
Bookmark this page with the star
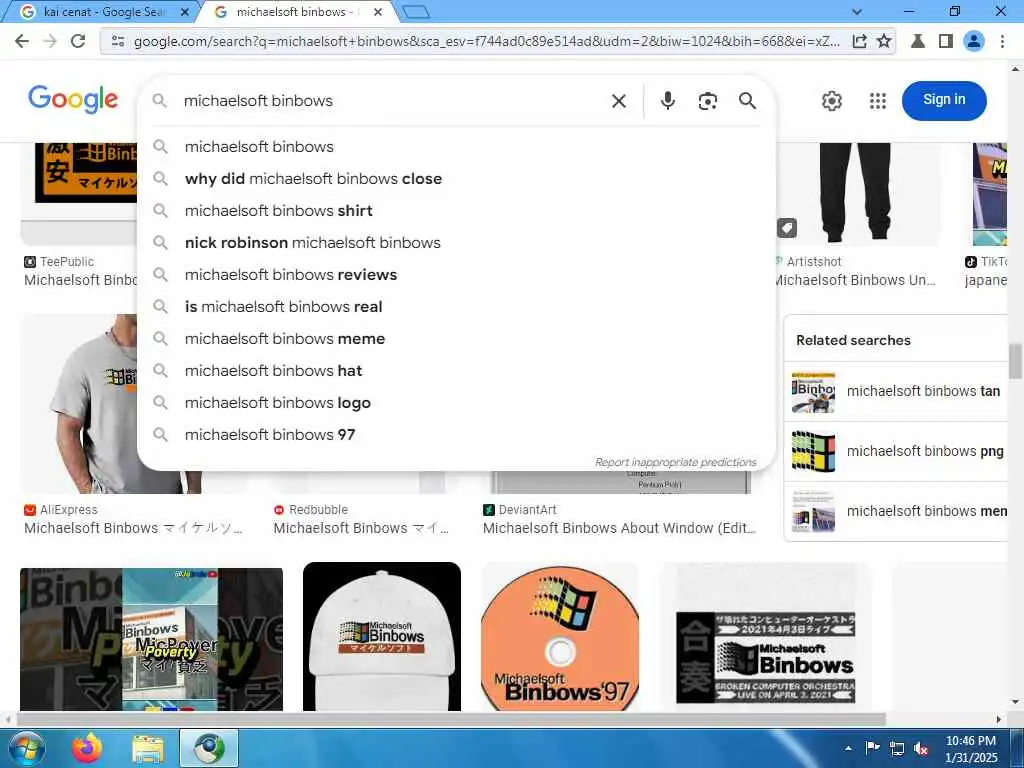[x=884, y=41]
